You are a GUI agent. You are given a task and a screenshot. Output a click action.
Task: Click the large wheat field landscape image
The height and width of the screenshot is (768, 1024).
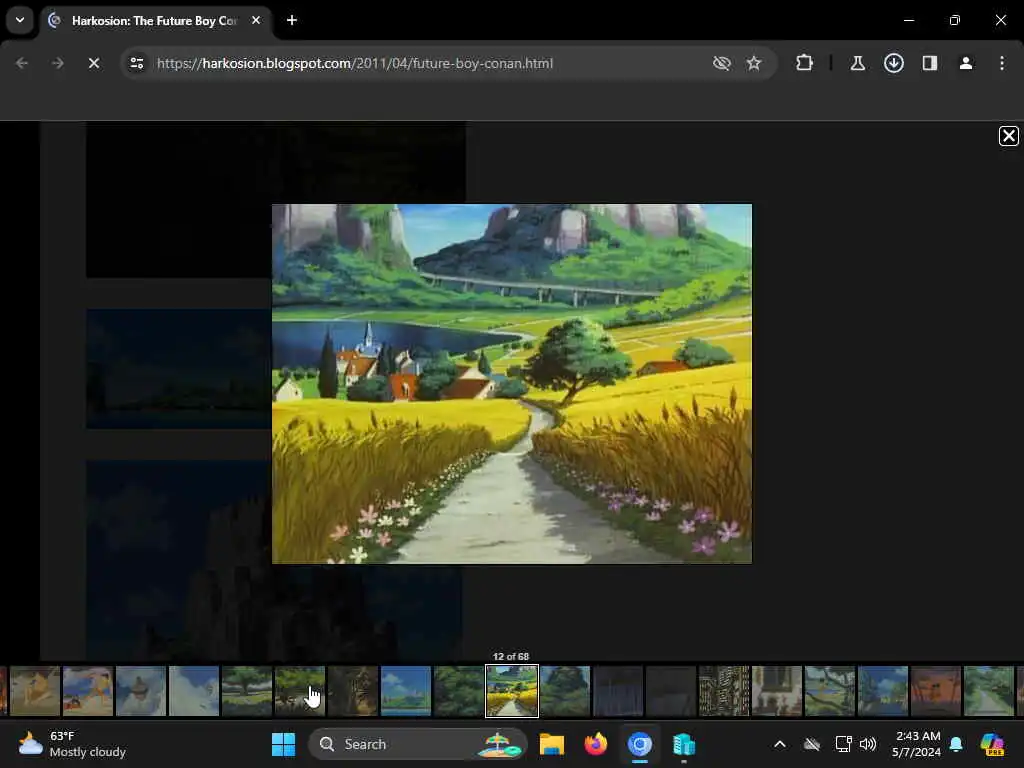click(512, 384)
